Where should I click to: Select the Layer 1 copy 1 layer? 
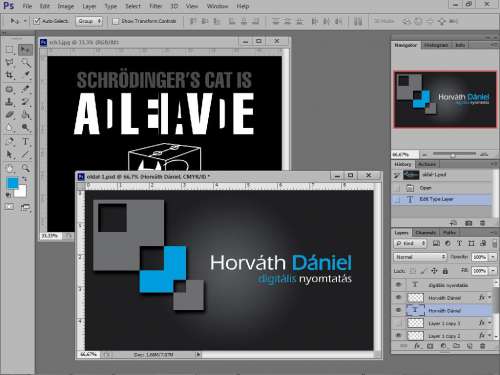click(x=444, y=323)
